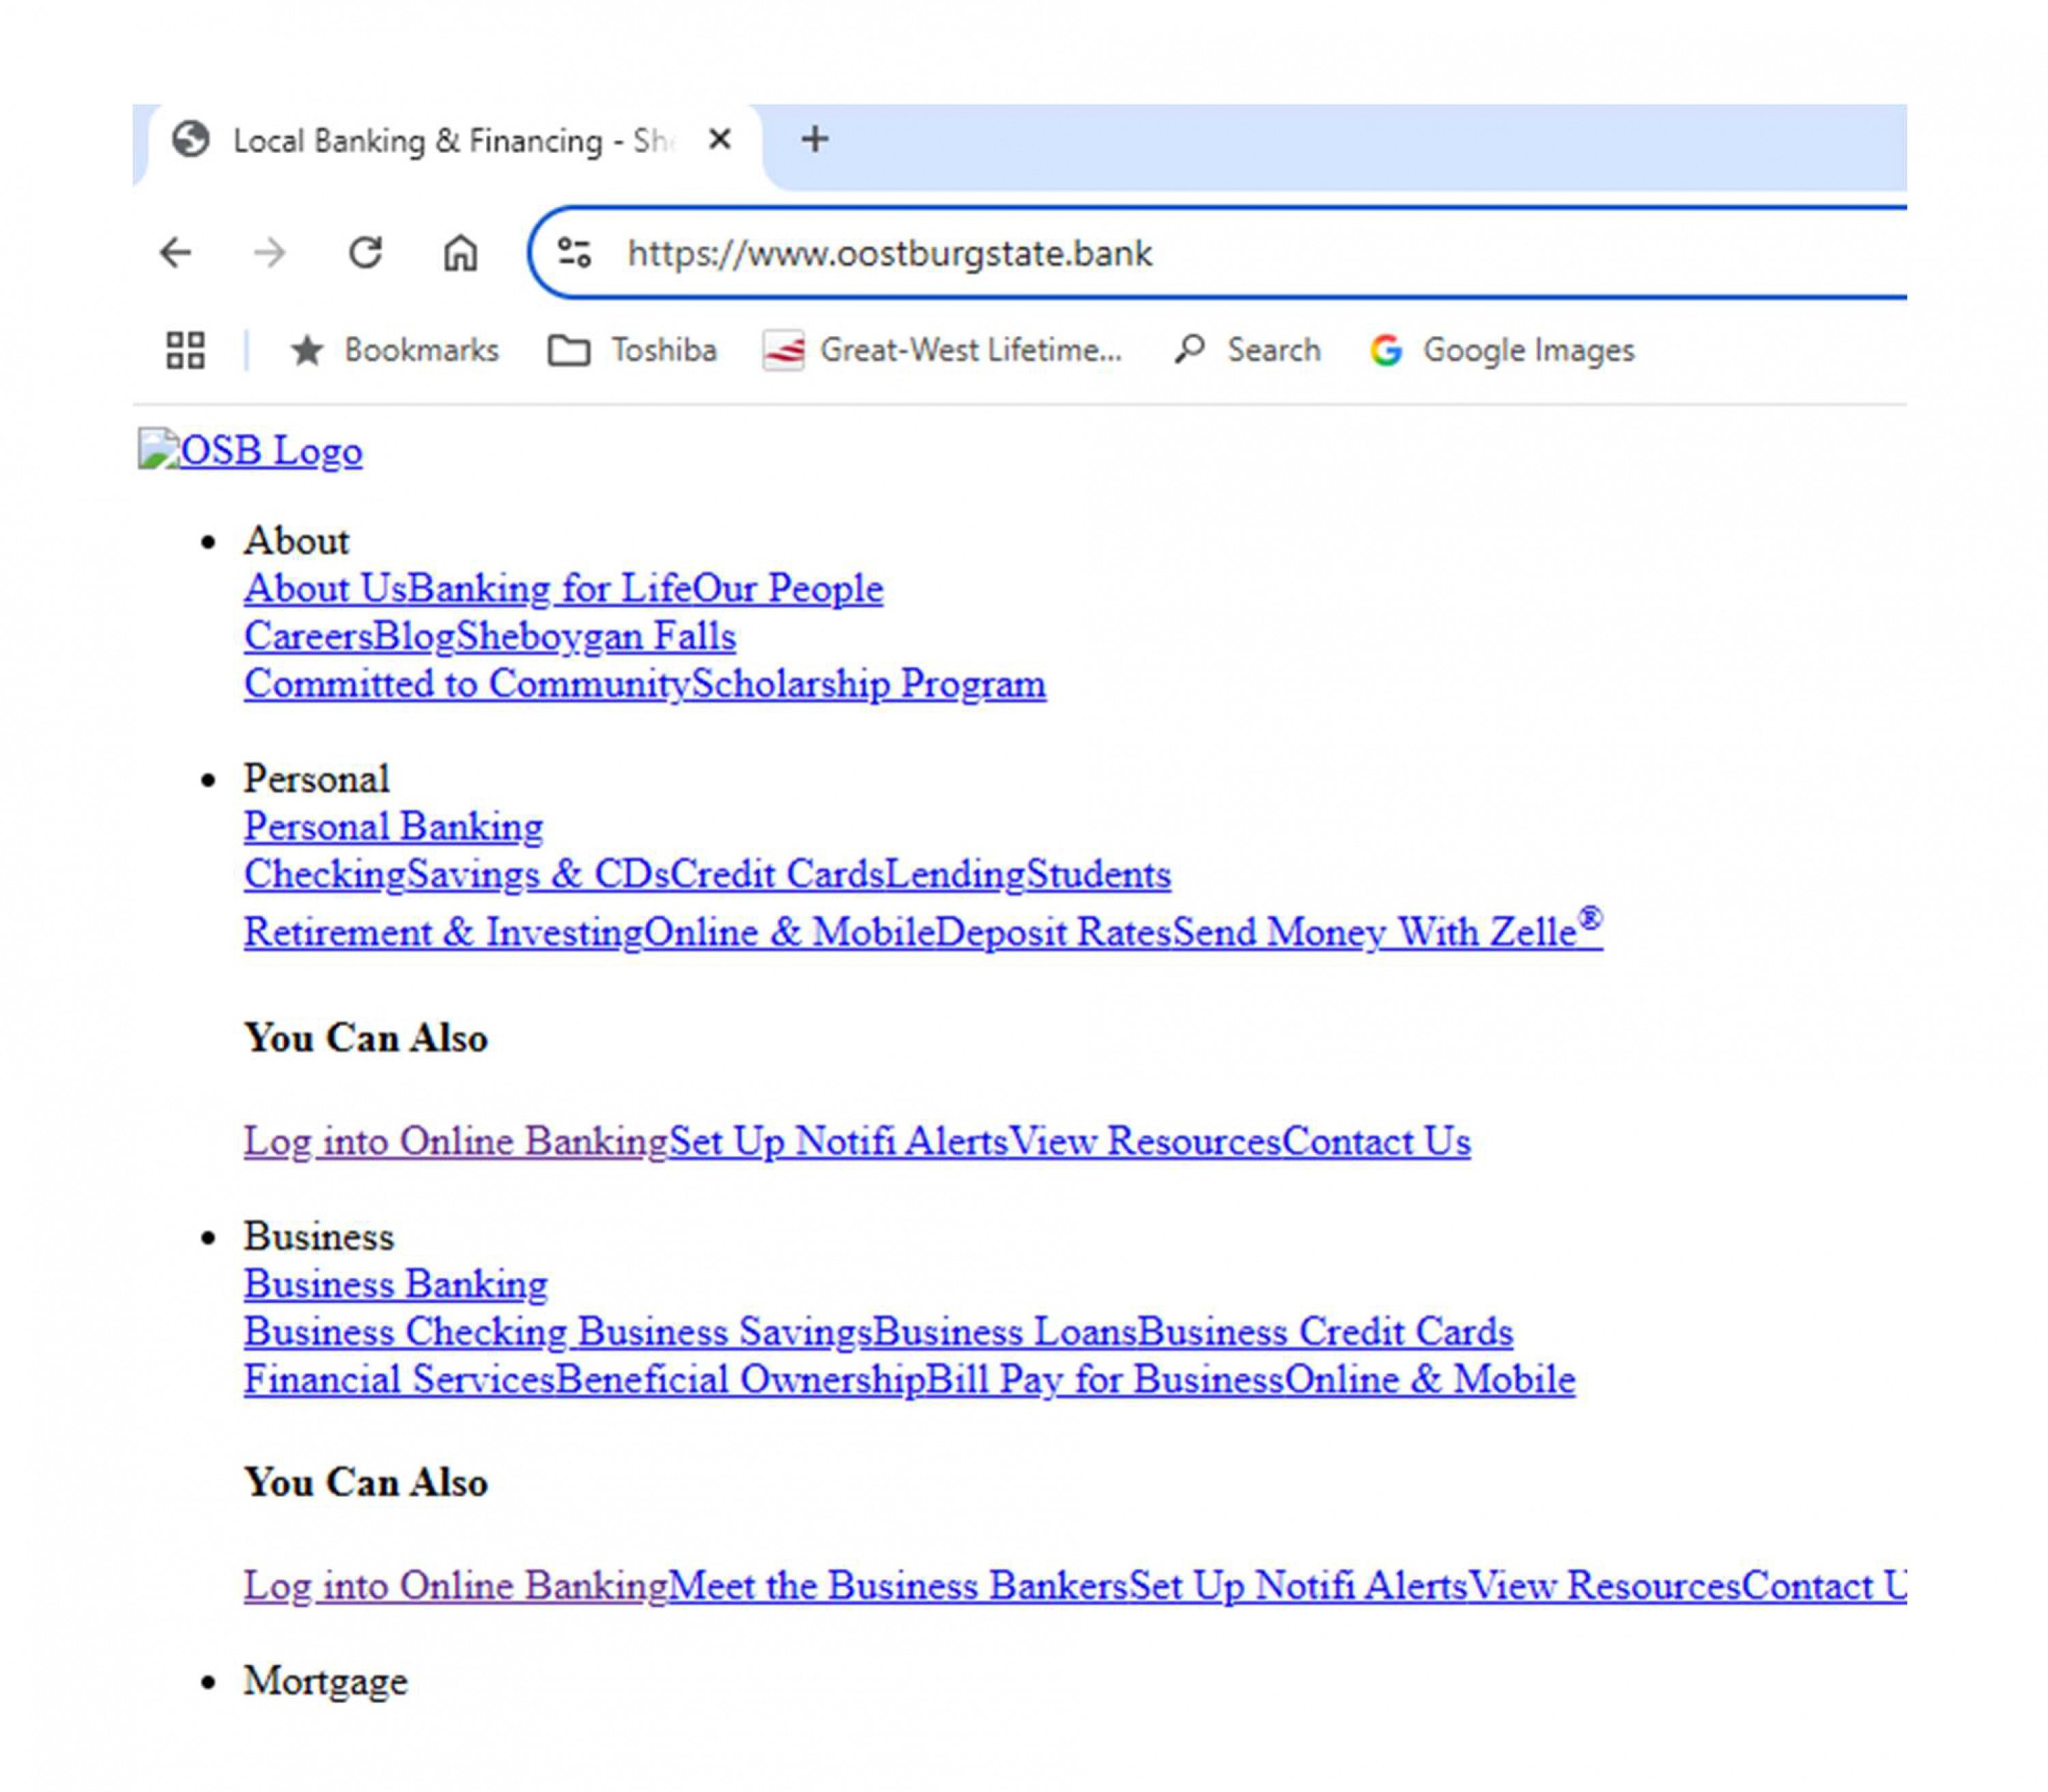Click the browser back arrow
Image resolution: width=2048 pixels, height=1792 pixels.
click(x=176, y=253)
